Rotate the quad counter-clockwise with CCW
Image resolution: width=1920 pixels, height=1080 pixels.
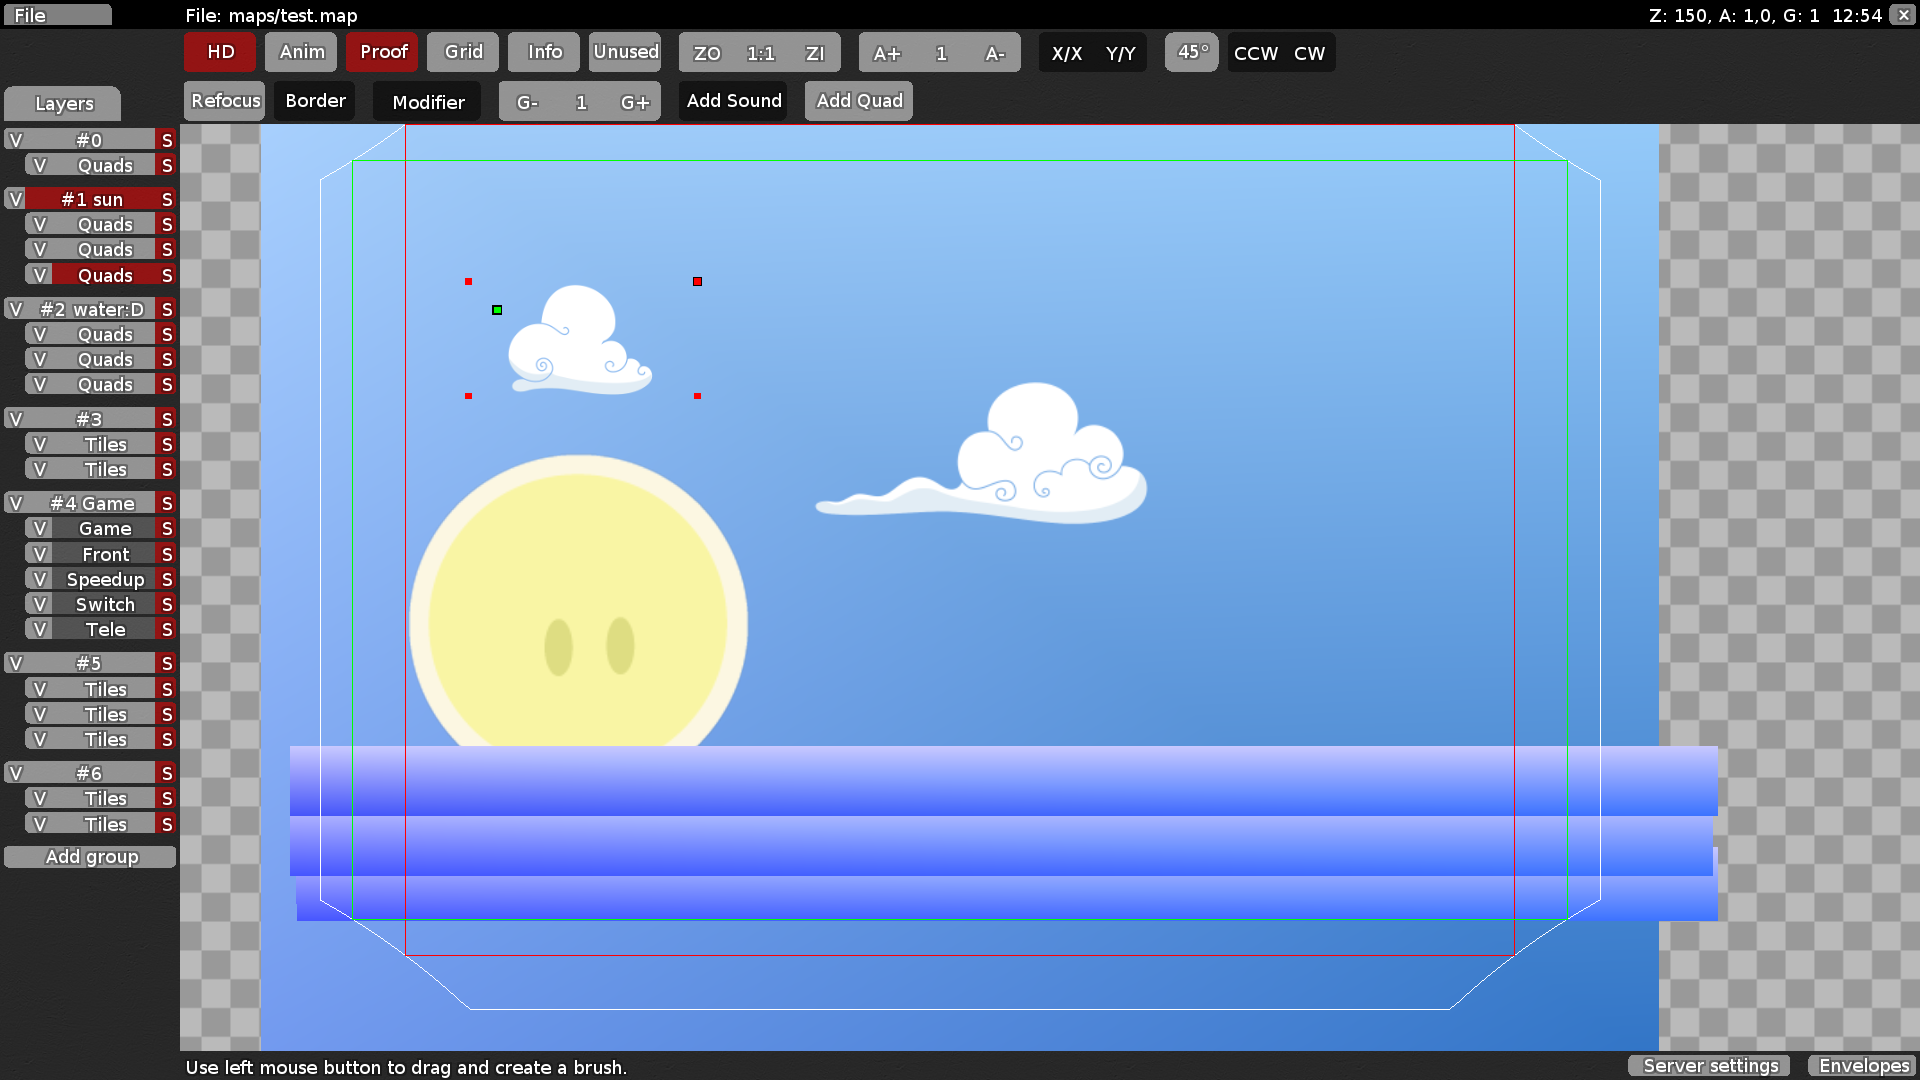(1255, 53)
